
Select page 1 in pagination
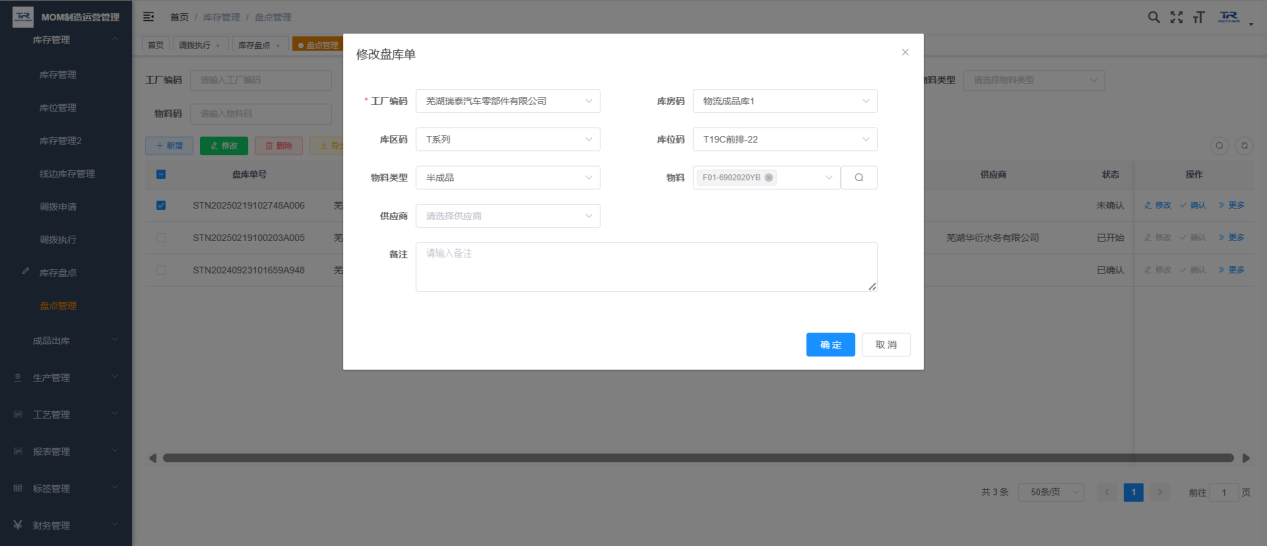[x=1133, y=492]
